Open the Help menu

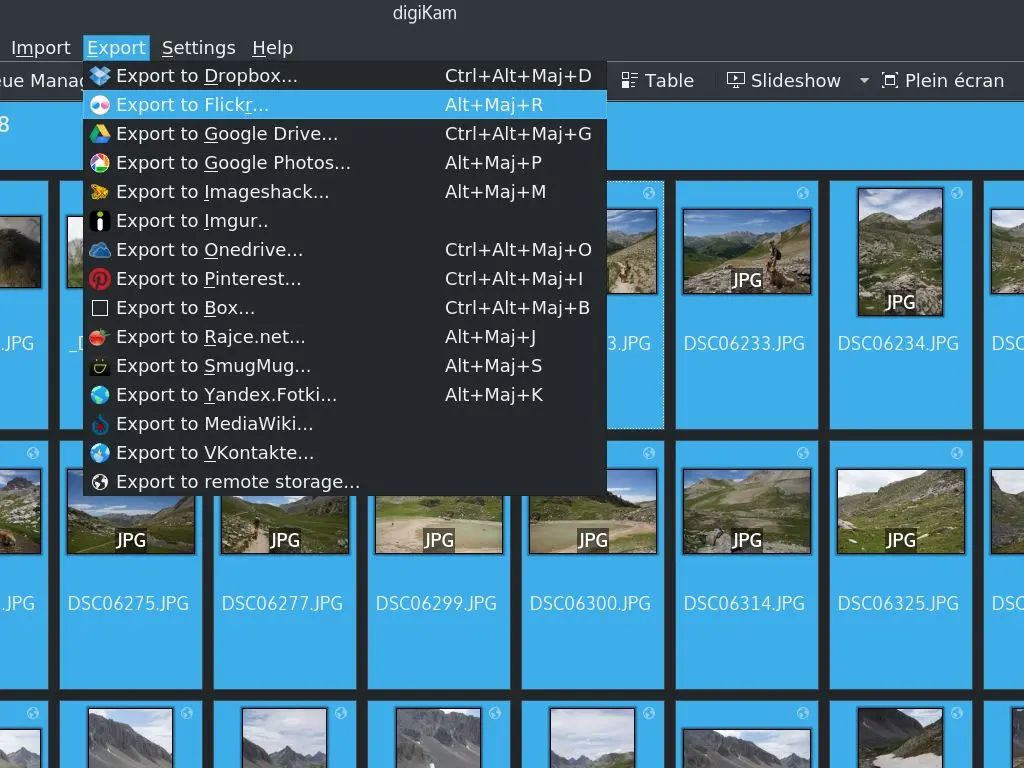272,47
